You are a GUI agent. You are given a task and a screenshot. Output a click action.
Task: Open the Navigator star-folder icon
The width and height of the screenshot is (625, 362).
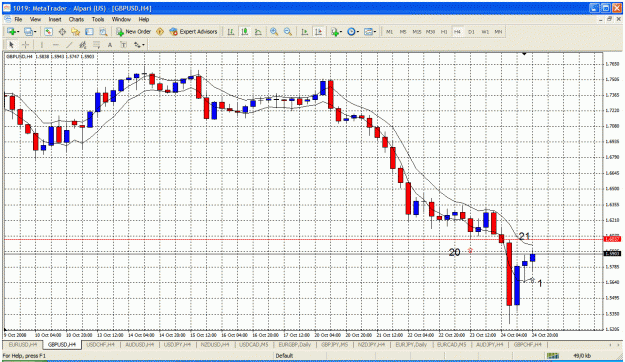(76, 31)
